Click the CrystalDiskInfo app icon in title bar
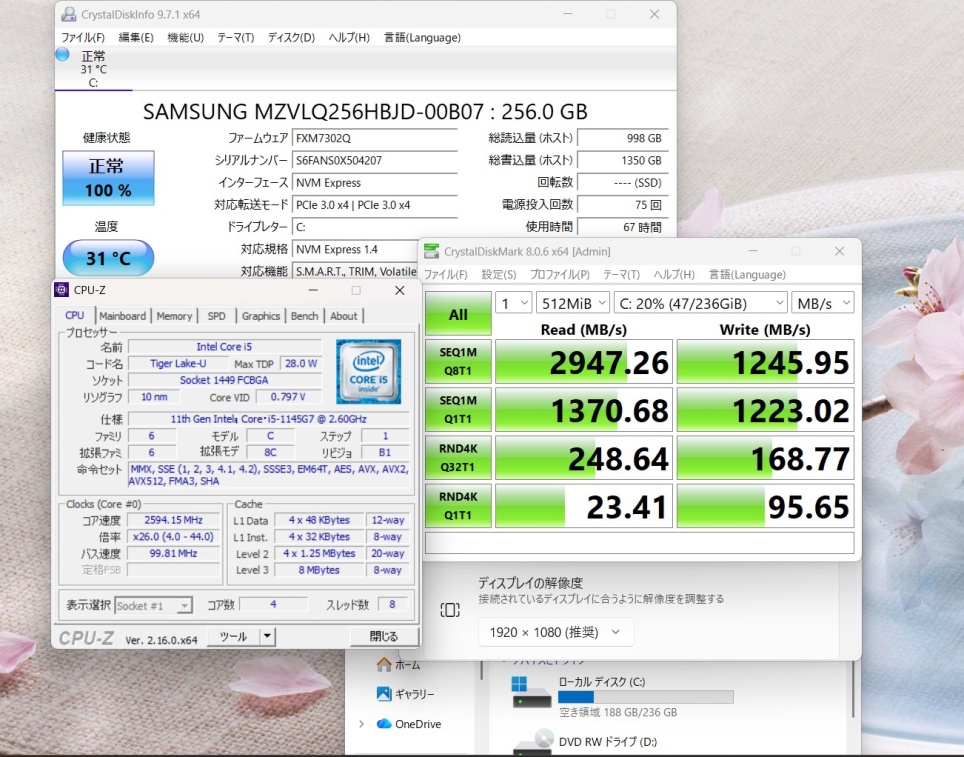 tap(69, 14)
